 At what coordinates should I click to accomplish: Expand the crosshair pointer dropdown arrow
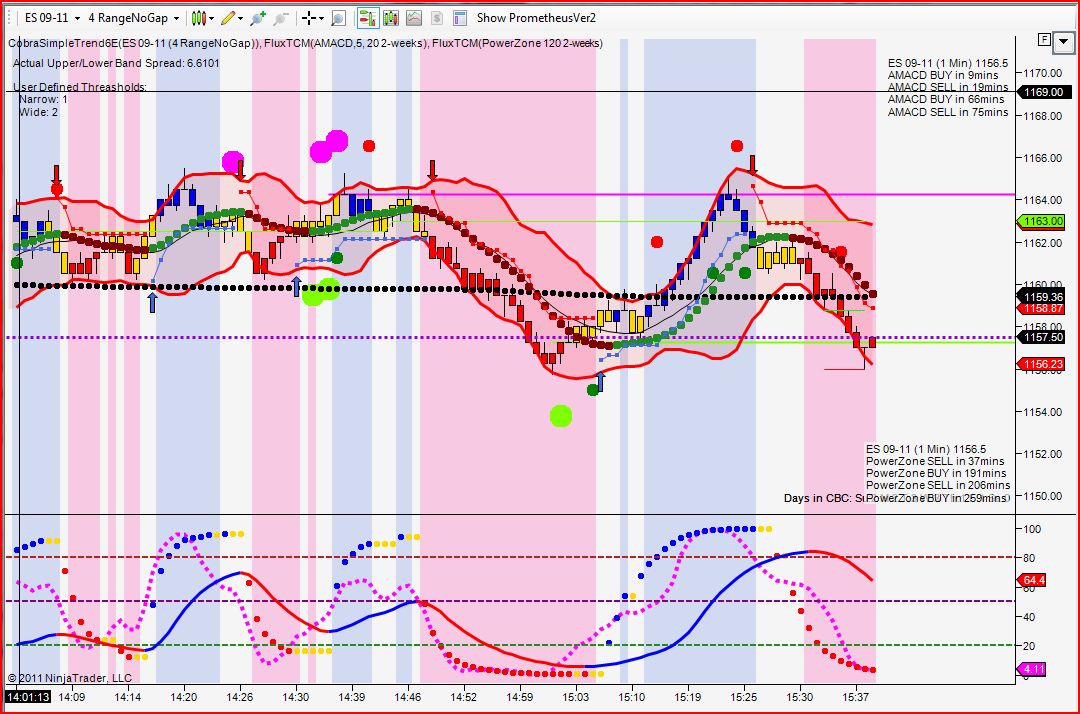coord(322,19)
